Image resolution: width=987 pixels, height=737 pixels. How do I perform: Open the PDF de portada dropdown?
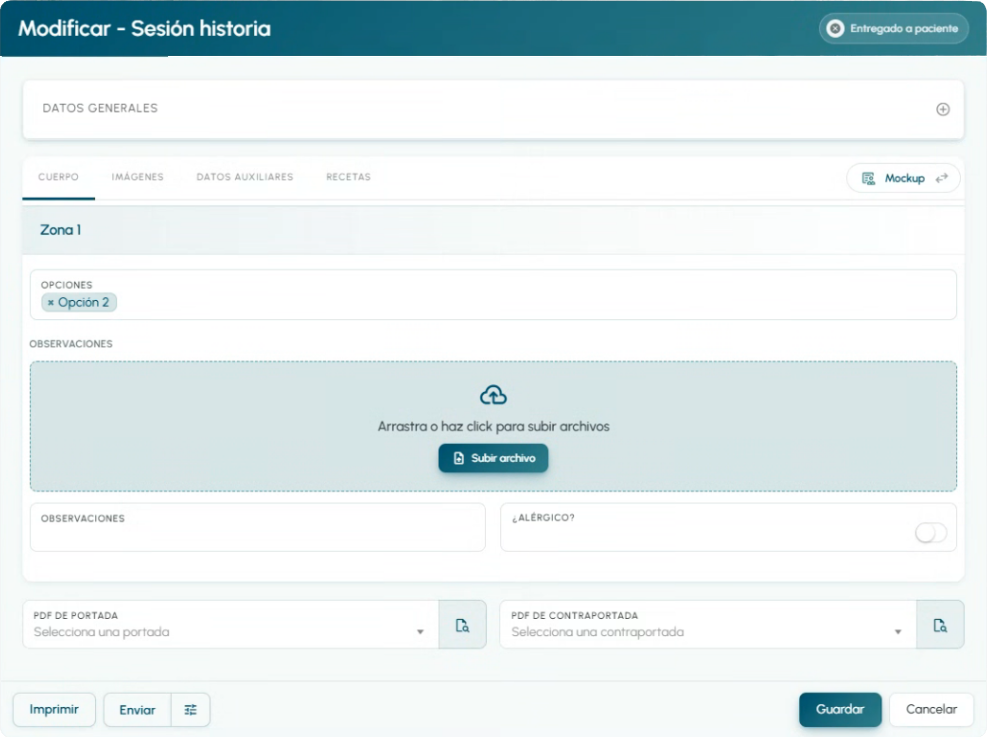[x=230, y=624]
